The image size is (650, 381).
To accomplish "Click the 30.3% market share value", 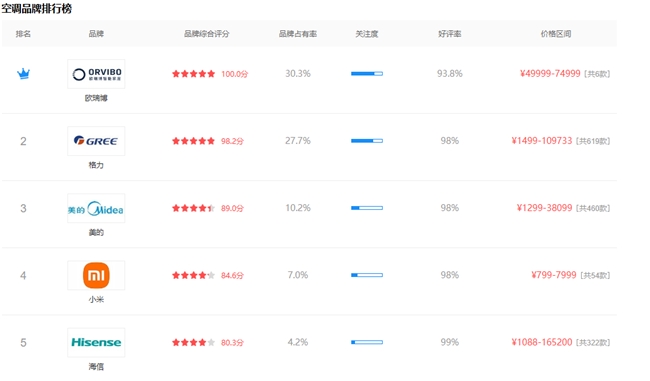I will pyautogui.click(x=298, y=74).
